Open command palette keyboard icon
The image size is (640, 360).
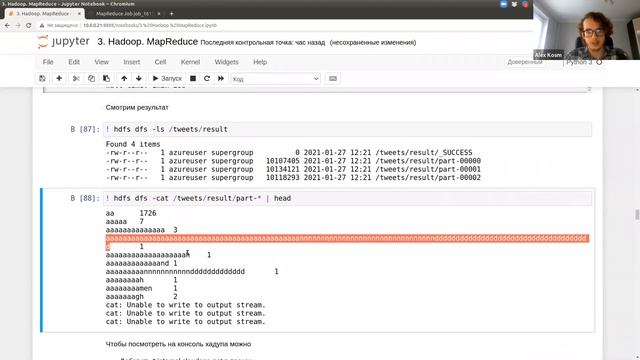click(333, 78)
